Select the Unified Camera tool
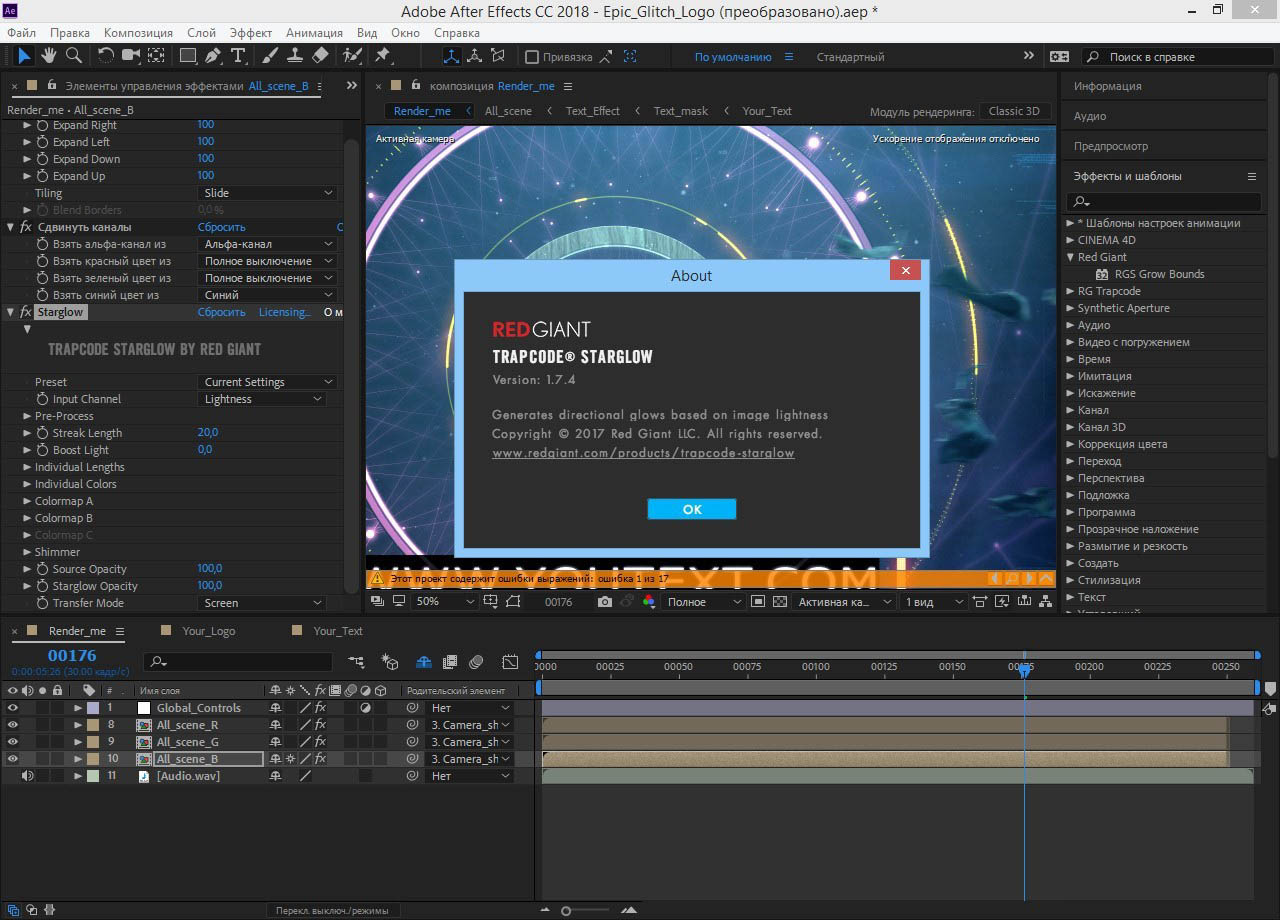 (131, 56)
